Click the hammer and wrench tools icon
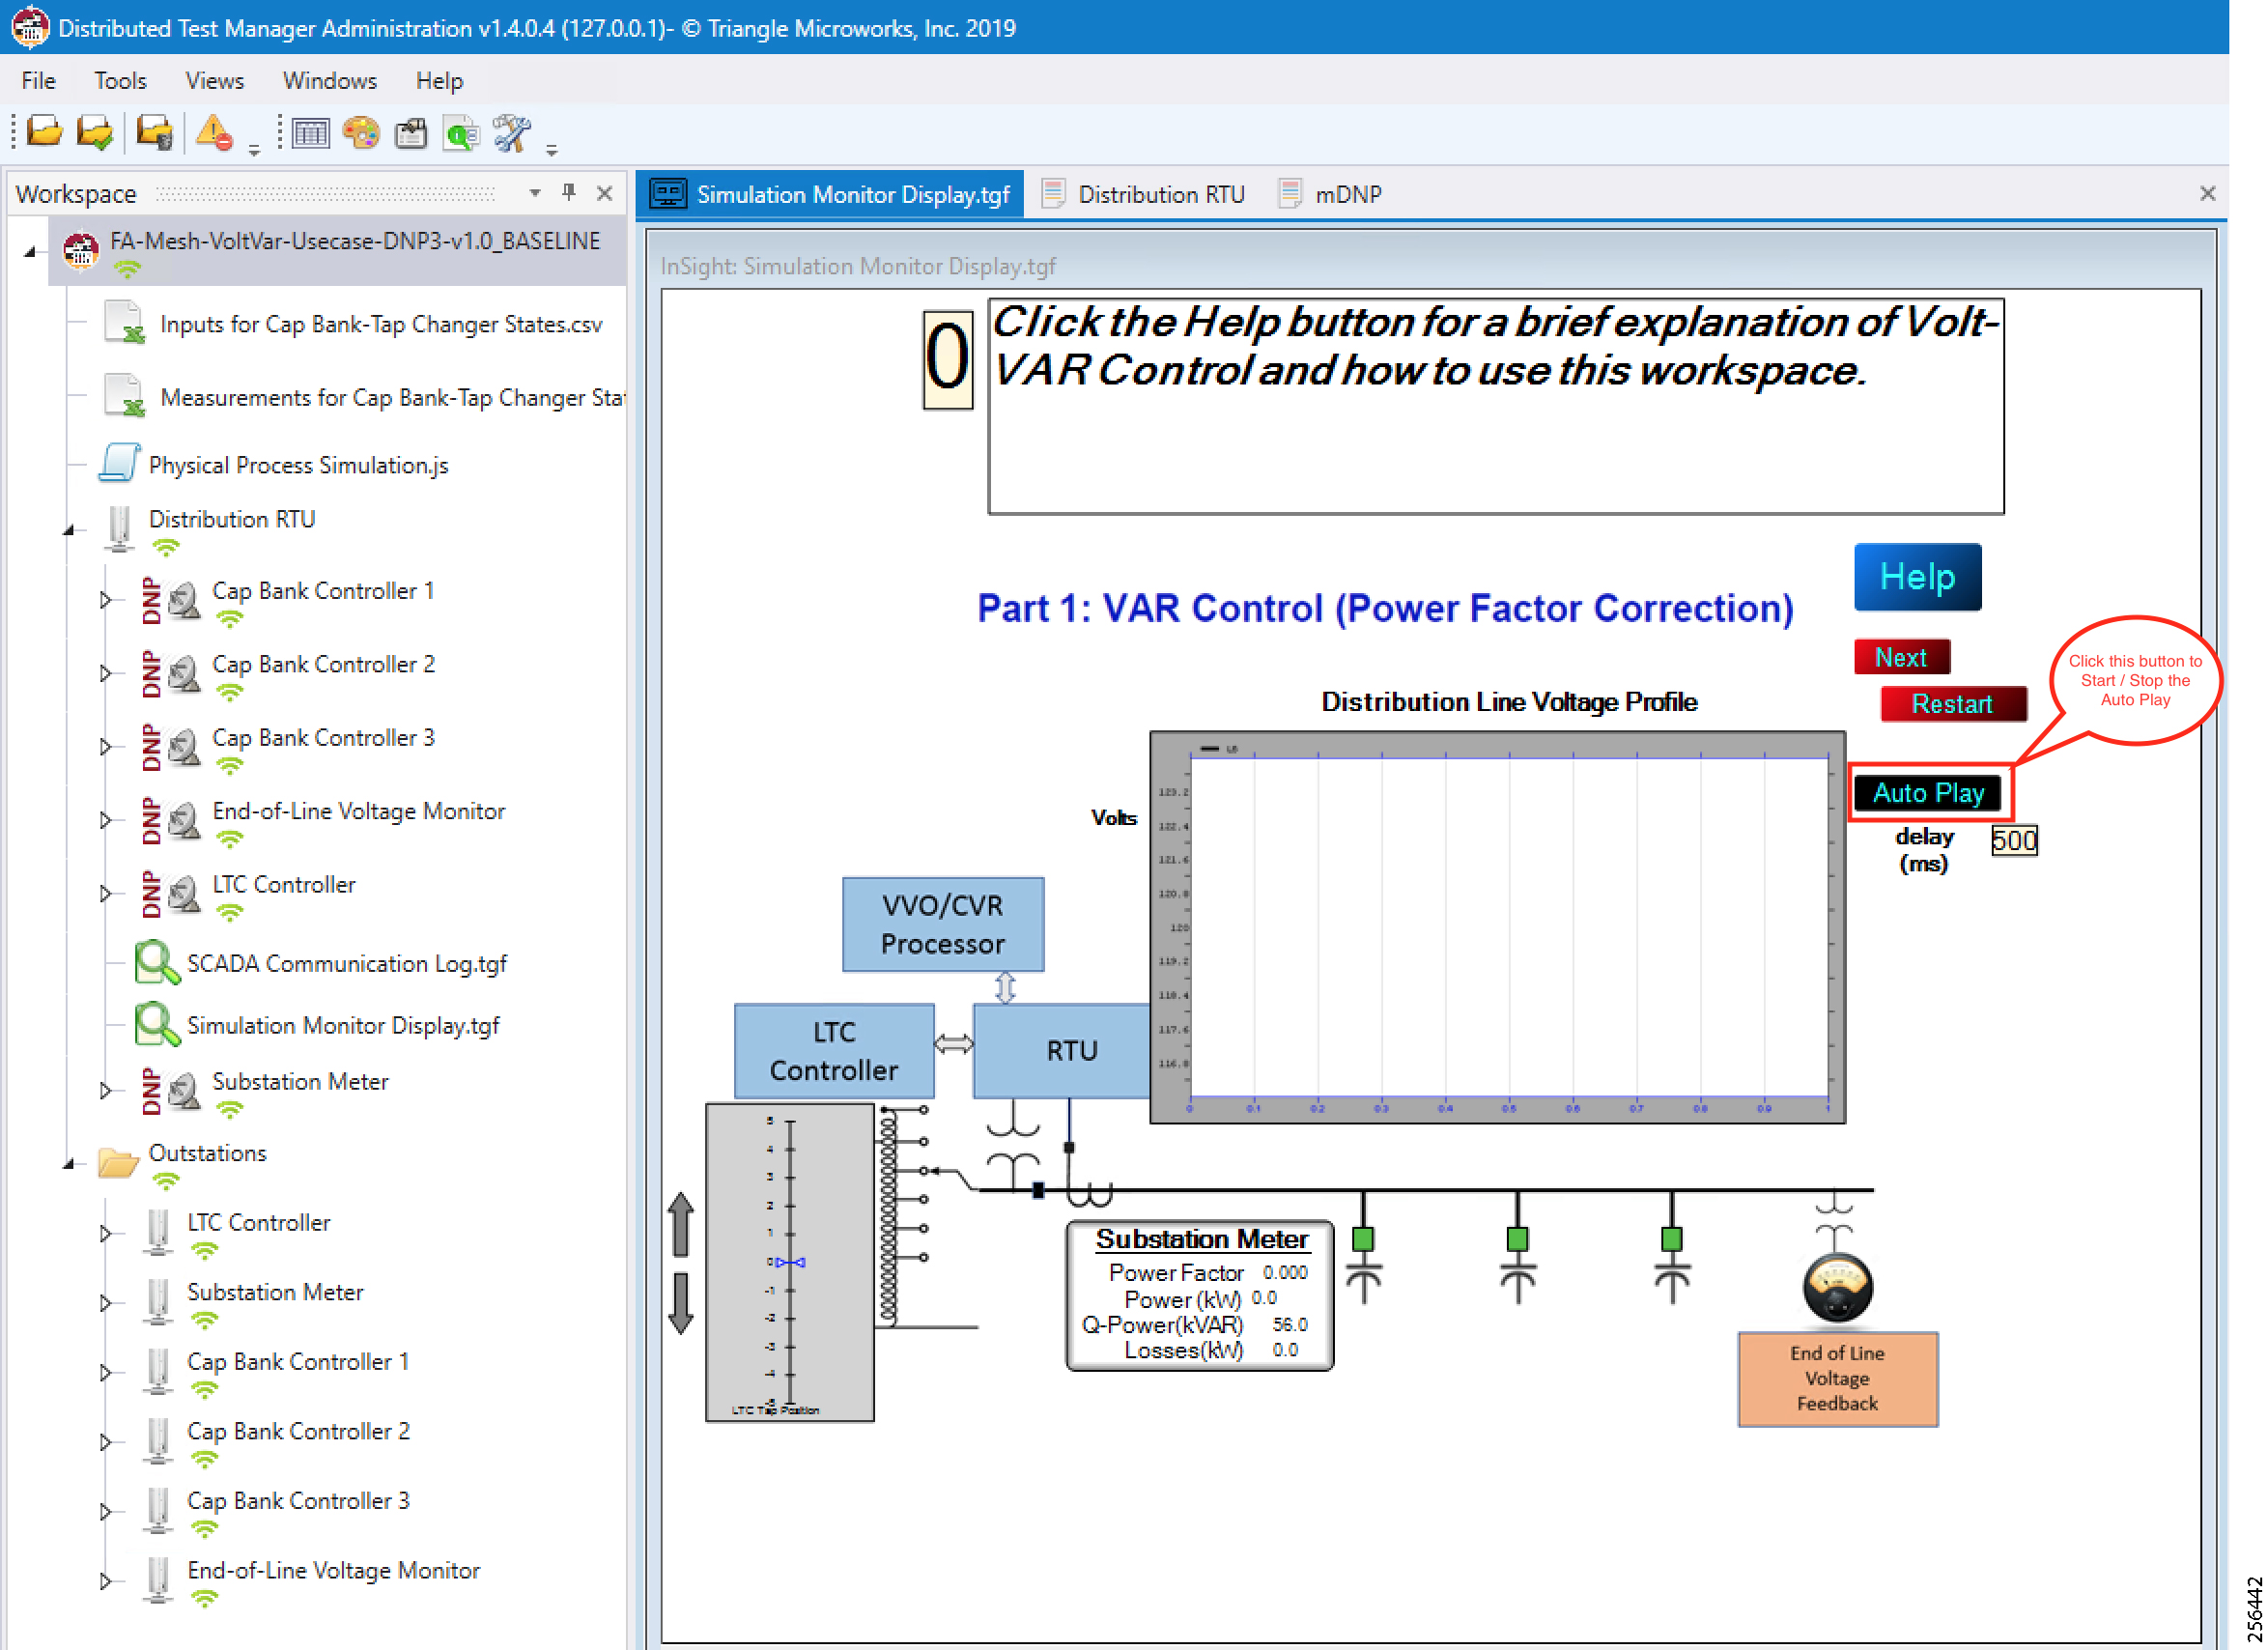Viewport: 2268px width, 1650px height. click(x=512, y=132)
